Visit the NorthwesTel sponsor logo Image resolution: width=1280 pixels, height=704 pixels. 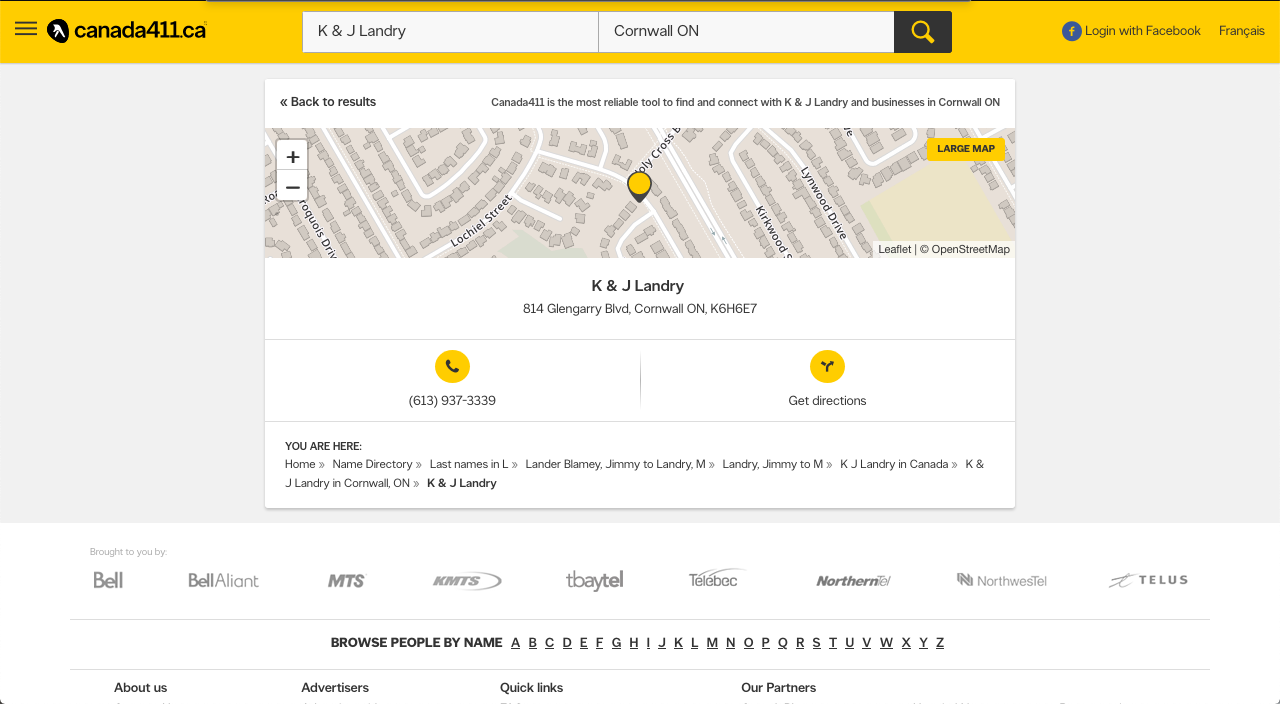click(1002, 580)
